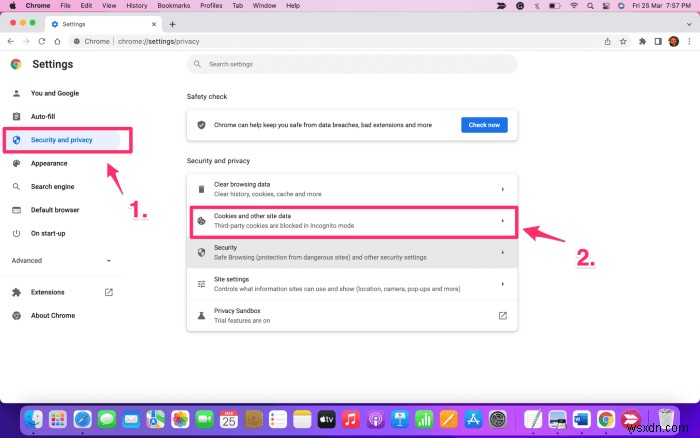The image size is (700, 438).
Task: Click the home icon in the toolbar
Action: (x=57, y=42)
